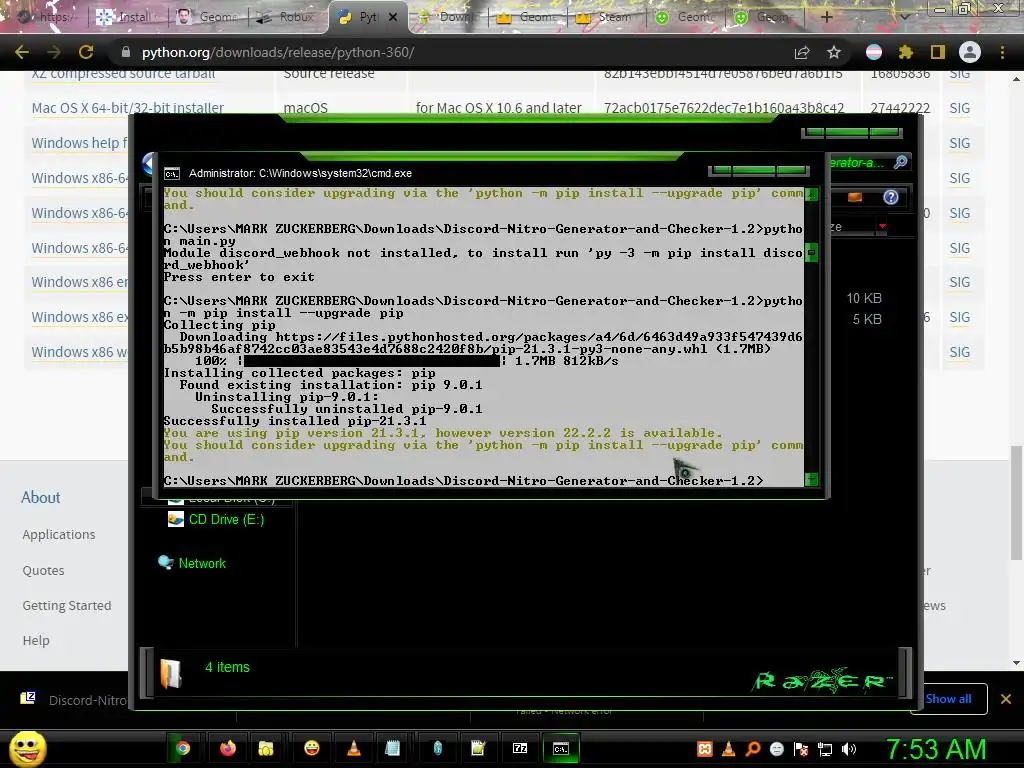Open the Chrome profile avatar
Viewport: 1024px width, 768px height.
(x=970, y=52)
